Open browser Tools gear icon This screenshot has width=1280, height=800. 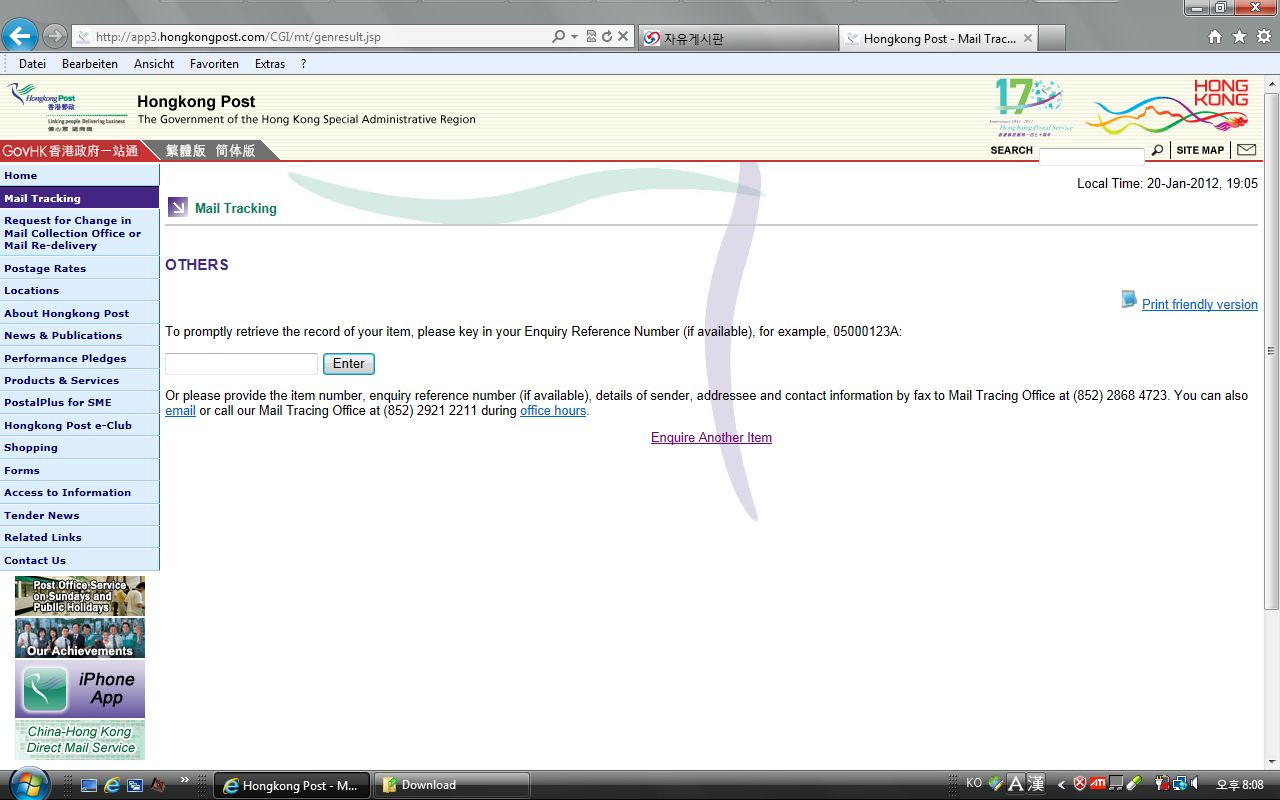(1263, 37)
